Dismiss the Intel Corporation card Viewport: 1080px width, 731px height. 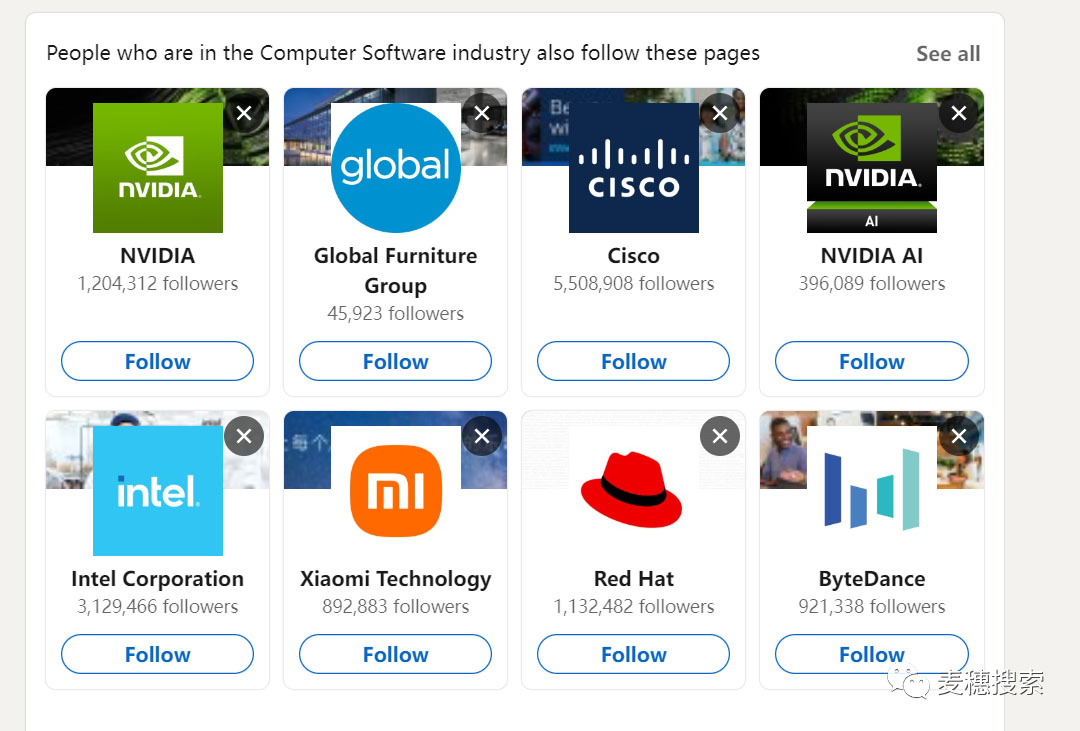[x=244, y=436]
